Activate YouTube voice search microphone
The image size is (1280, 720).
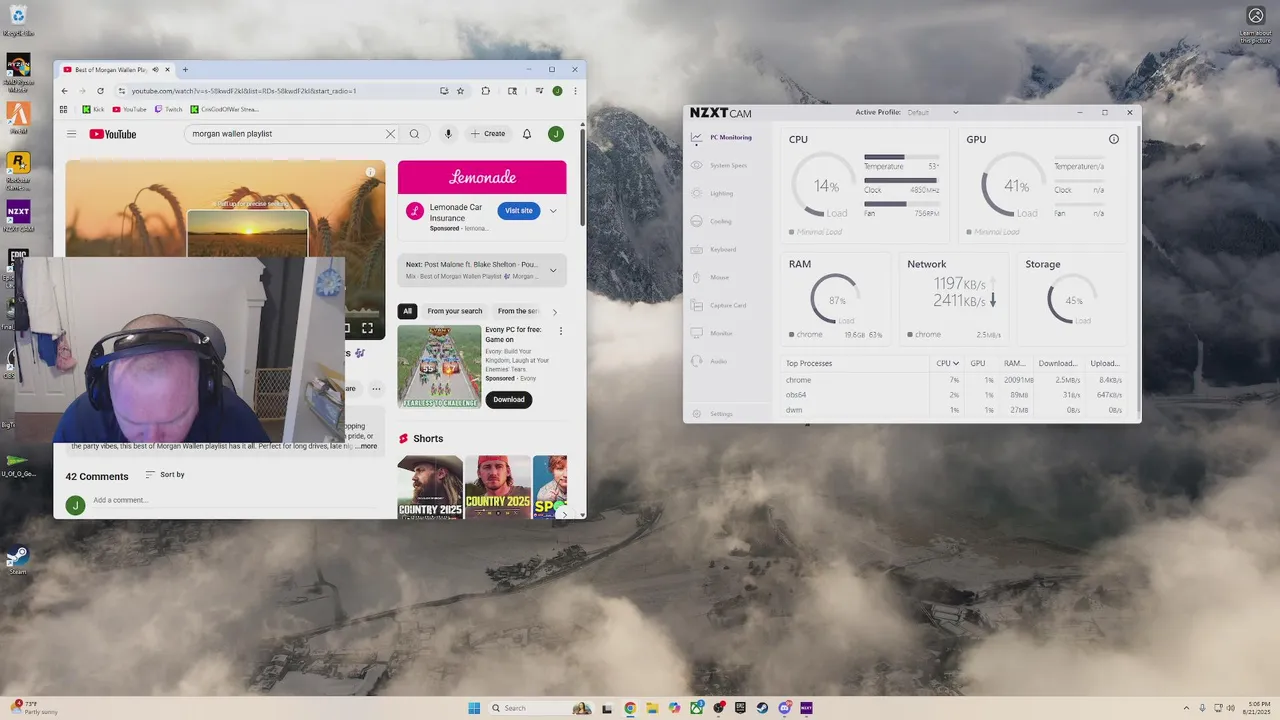click(x=448, y=134)
